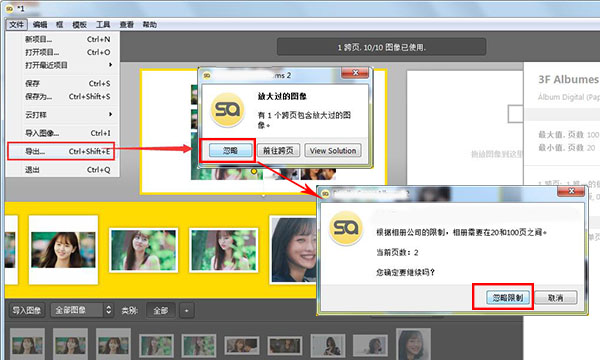
Task: Click the status text 1 跨页. 10/10 图像已使用
Action: point(382,47)
